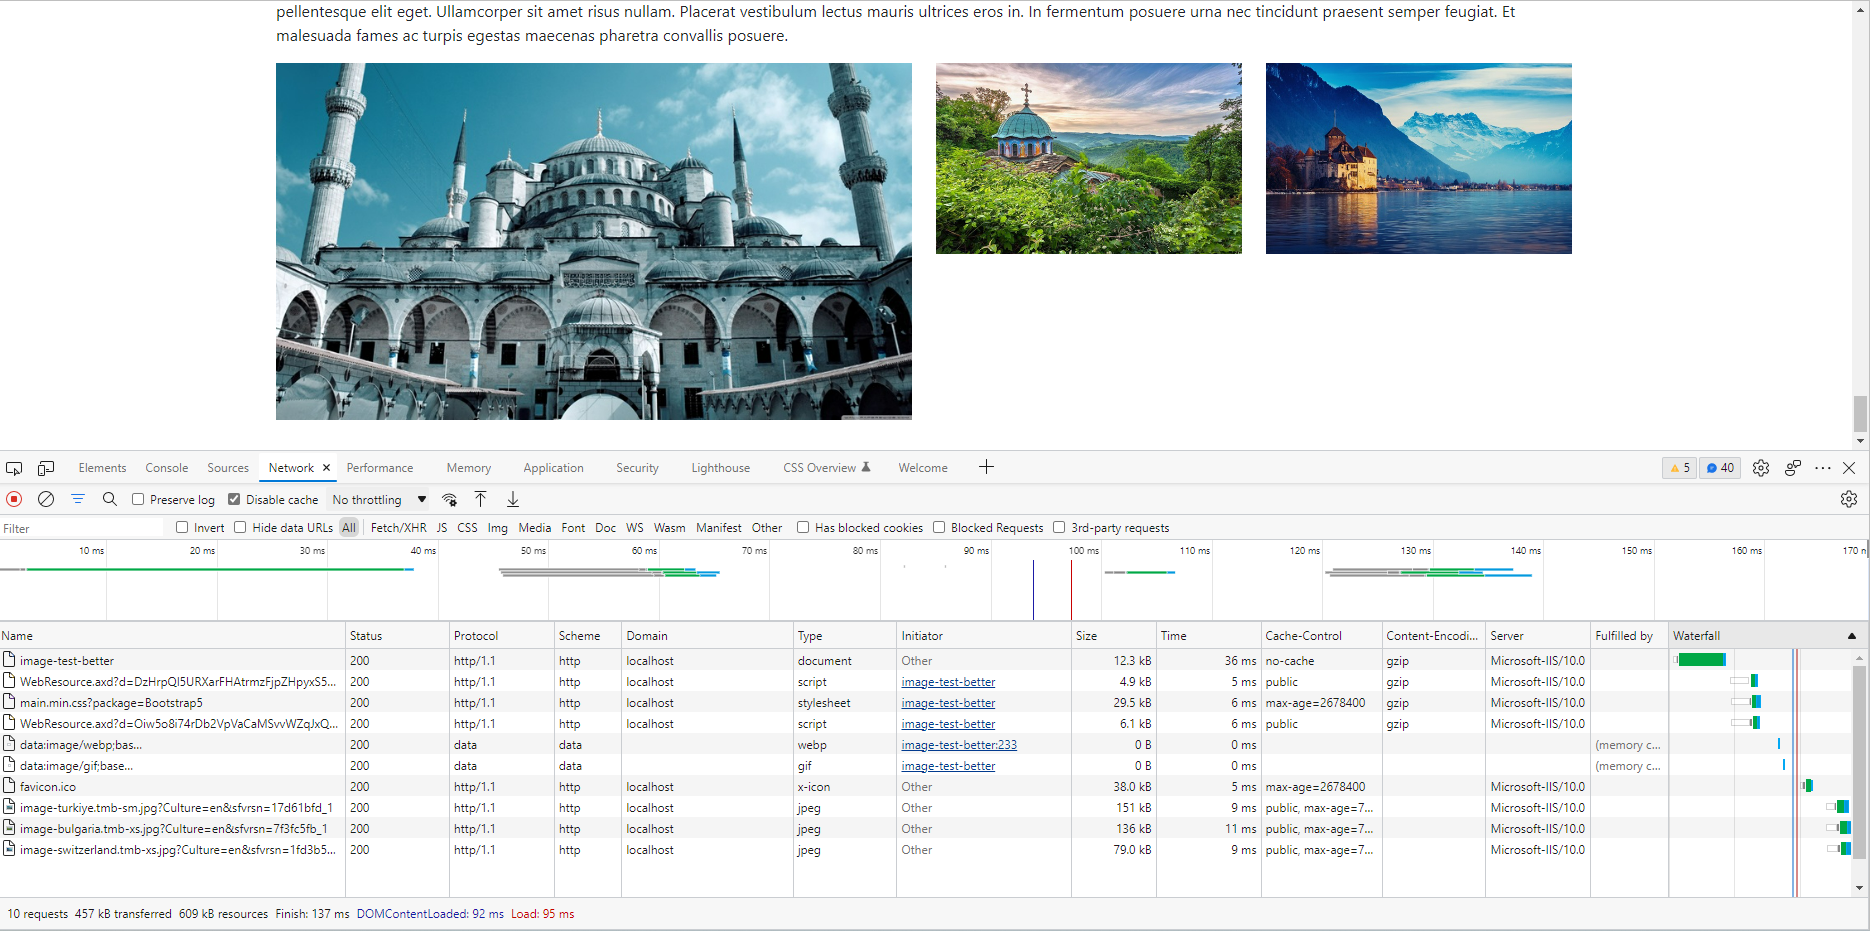Import a HAR file
Screen dimensions: 1870x931
click(480, 499)
